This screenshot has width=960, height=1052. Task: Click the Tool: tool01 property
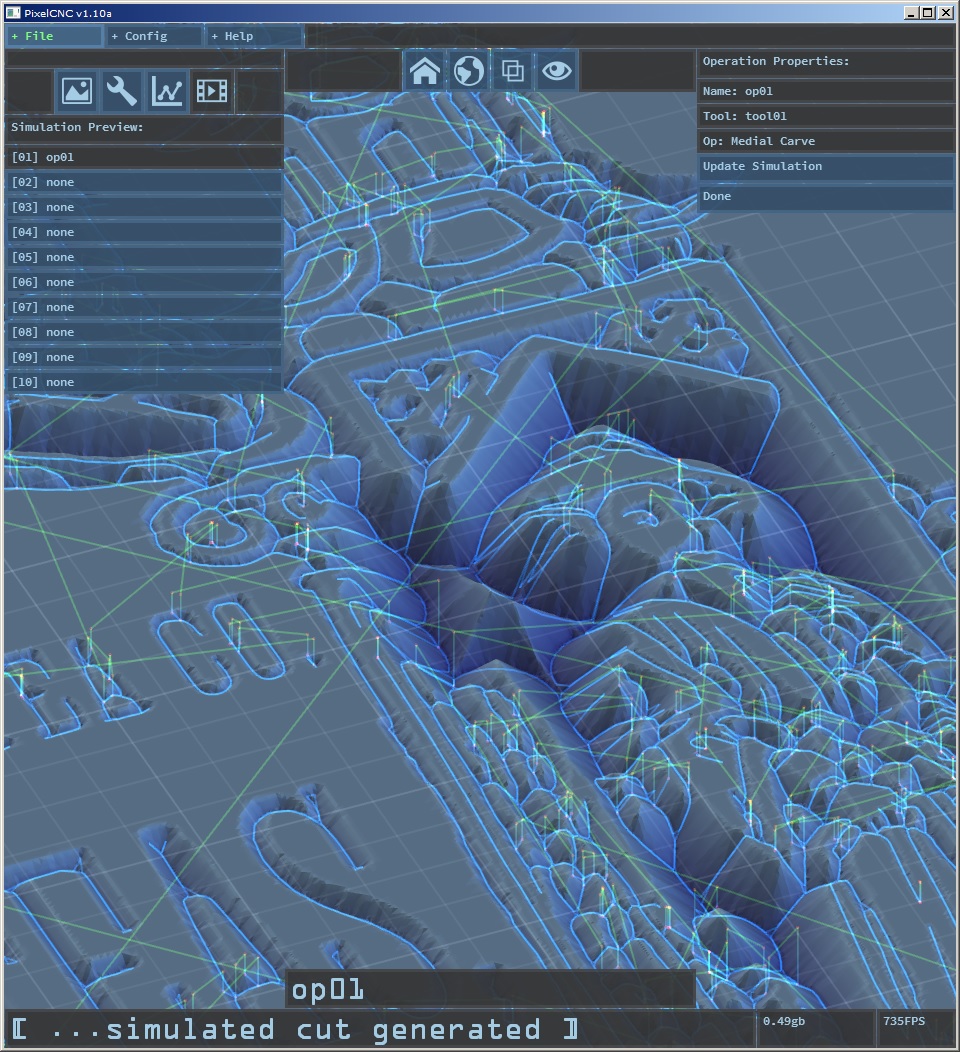[826, 116]
